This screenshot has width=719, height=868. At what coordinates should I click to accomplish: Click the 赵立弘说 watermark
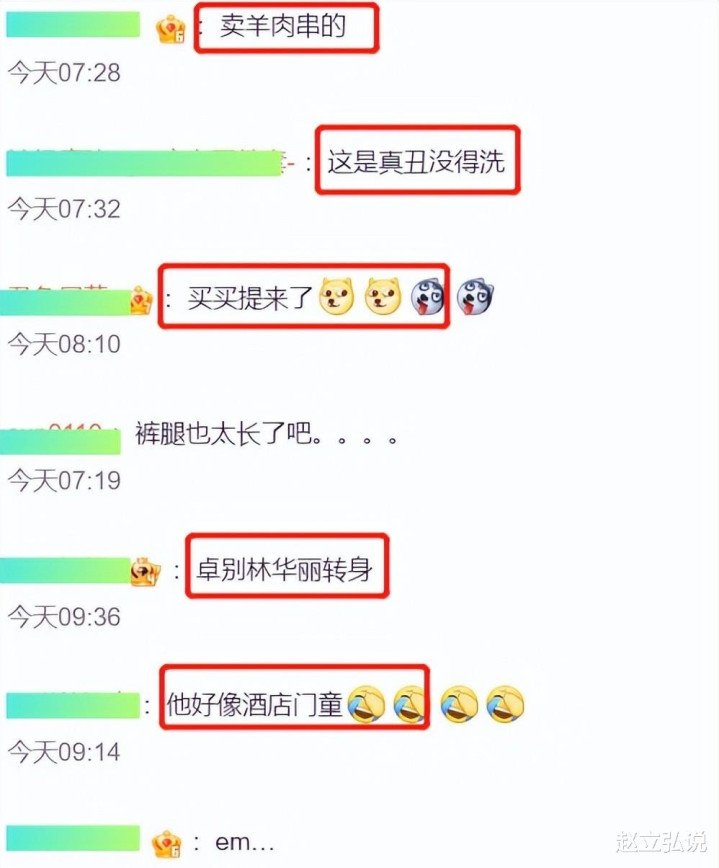660,841
